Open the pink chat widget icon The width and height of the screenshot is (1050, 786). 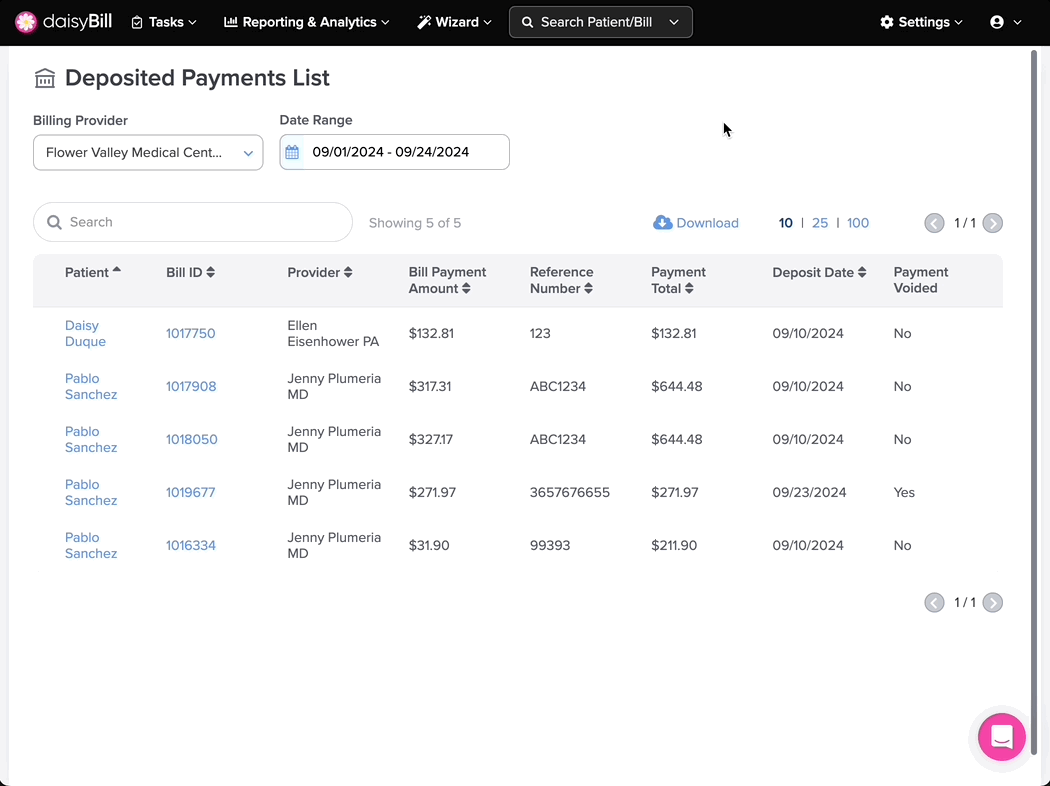click(x=1001, y=737)
